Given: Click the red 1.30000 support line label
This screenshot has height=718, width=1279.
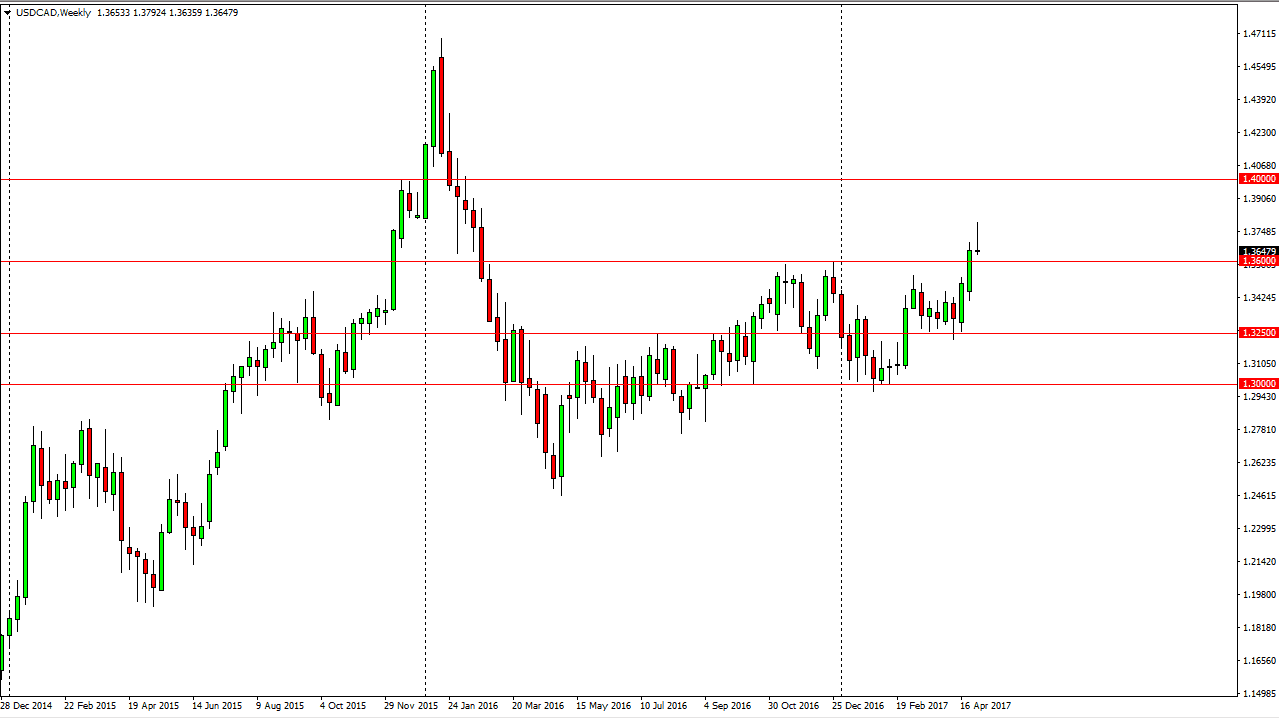Looking at the screenshot, I should (x=1259, y=383).
